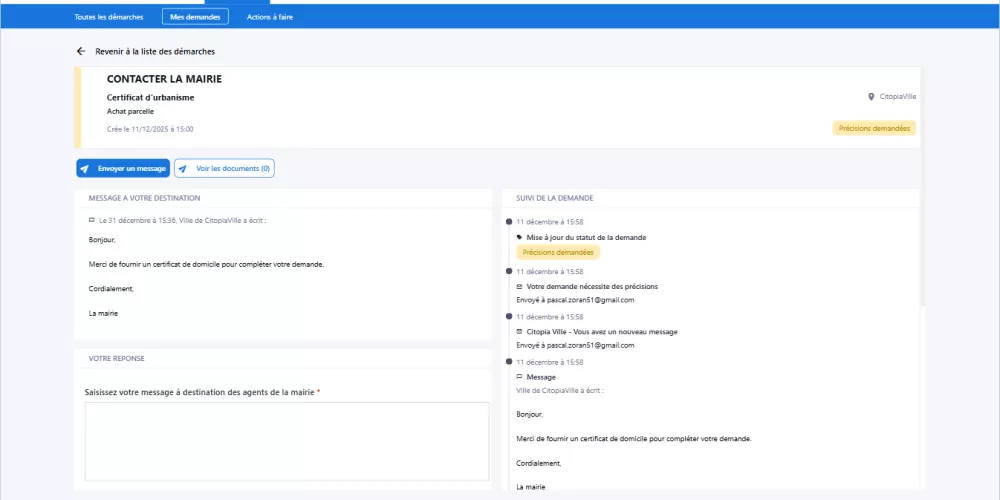Viewport: 1000px width, 500px height.
Task: Switch to the 'Actions à faire' tab
Action: [270, 17]
